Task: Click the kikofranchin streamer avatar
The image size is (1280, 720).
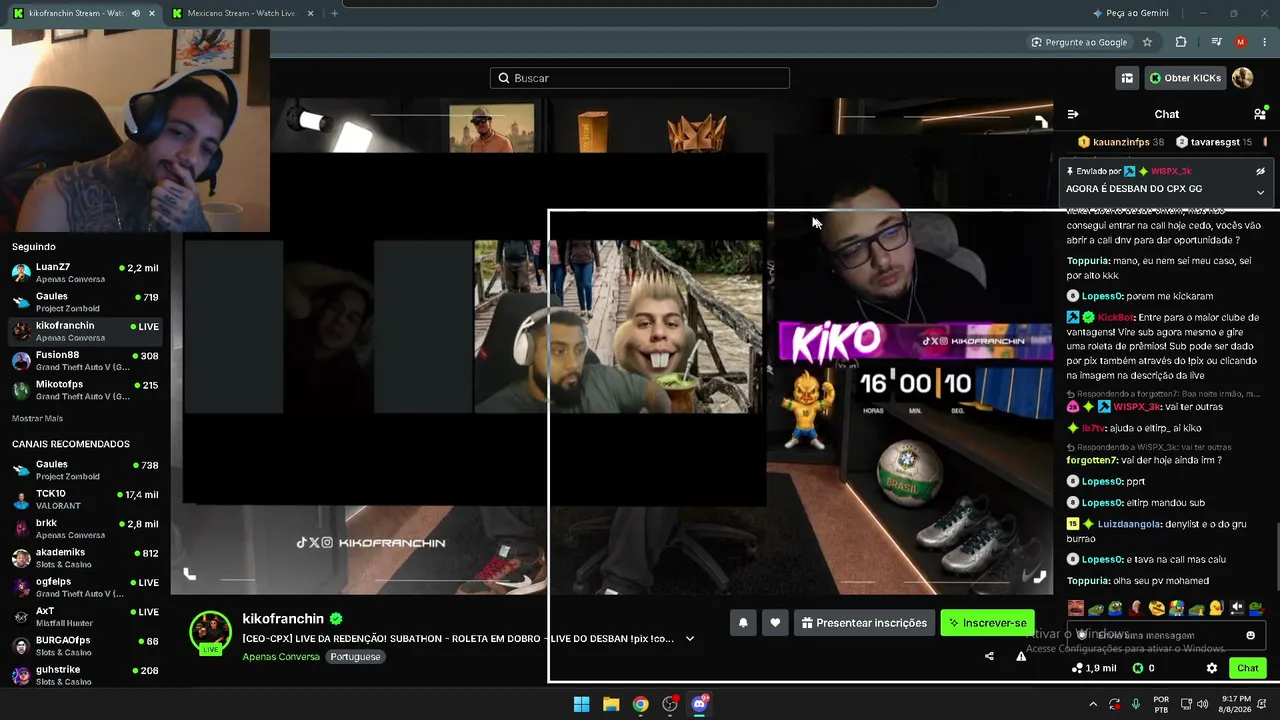Action: [211, 632]
